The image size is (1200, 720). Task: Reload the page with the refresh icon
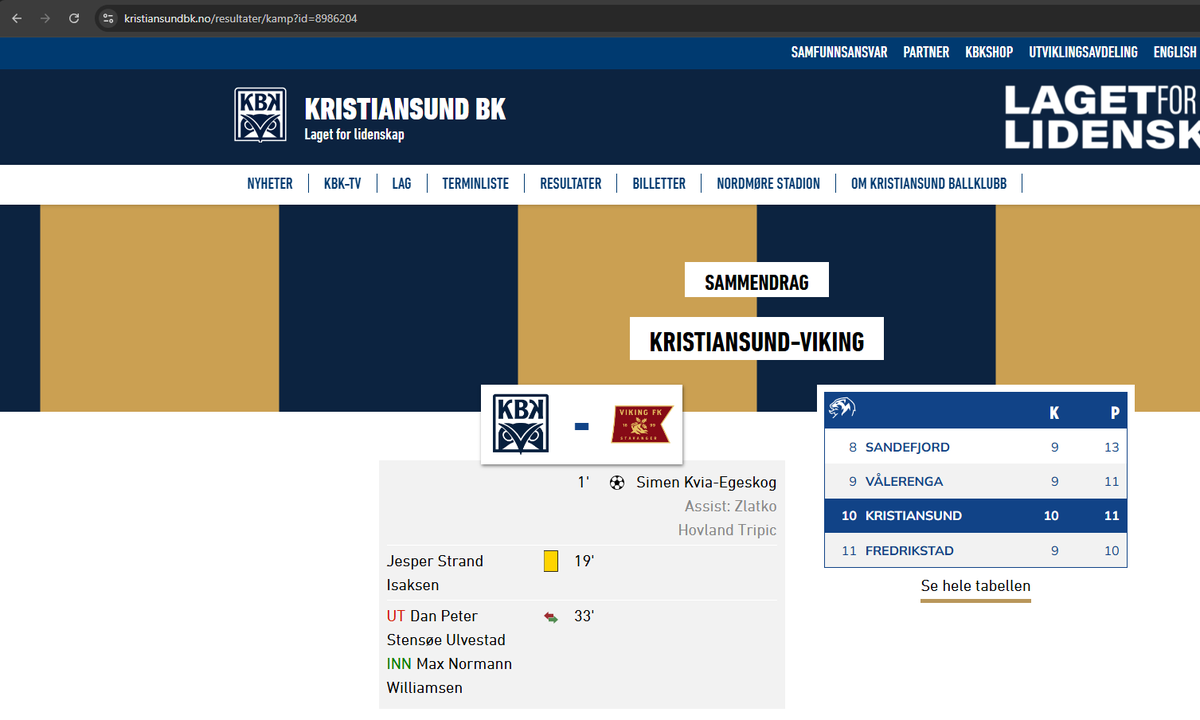(x=74, y=18)
